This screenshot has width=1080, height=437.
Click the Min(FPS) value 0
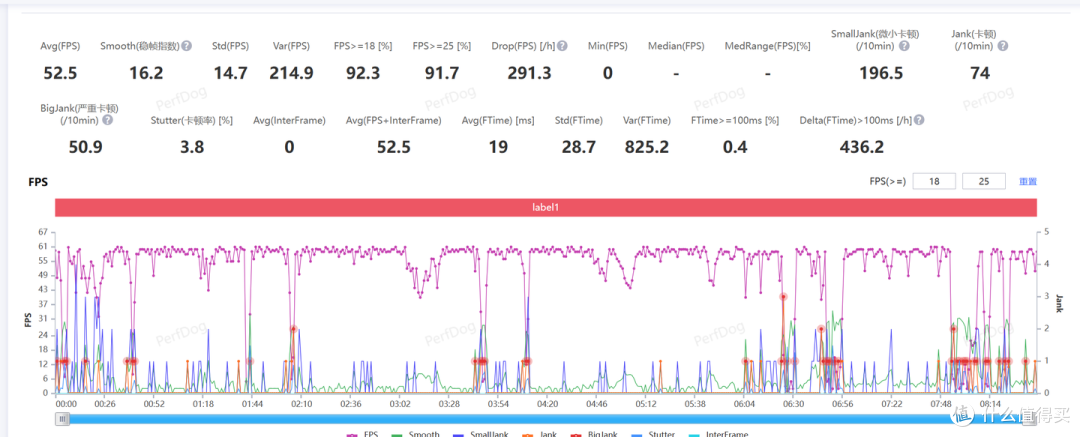click(608, 72)
